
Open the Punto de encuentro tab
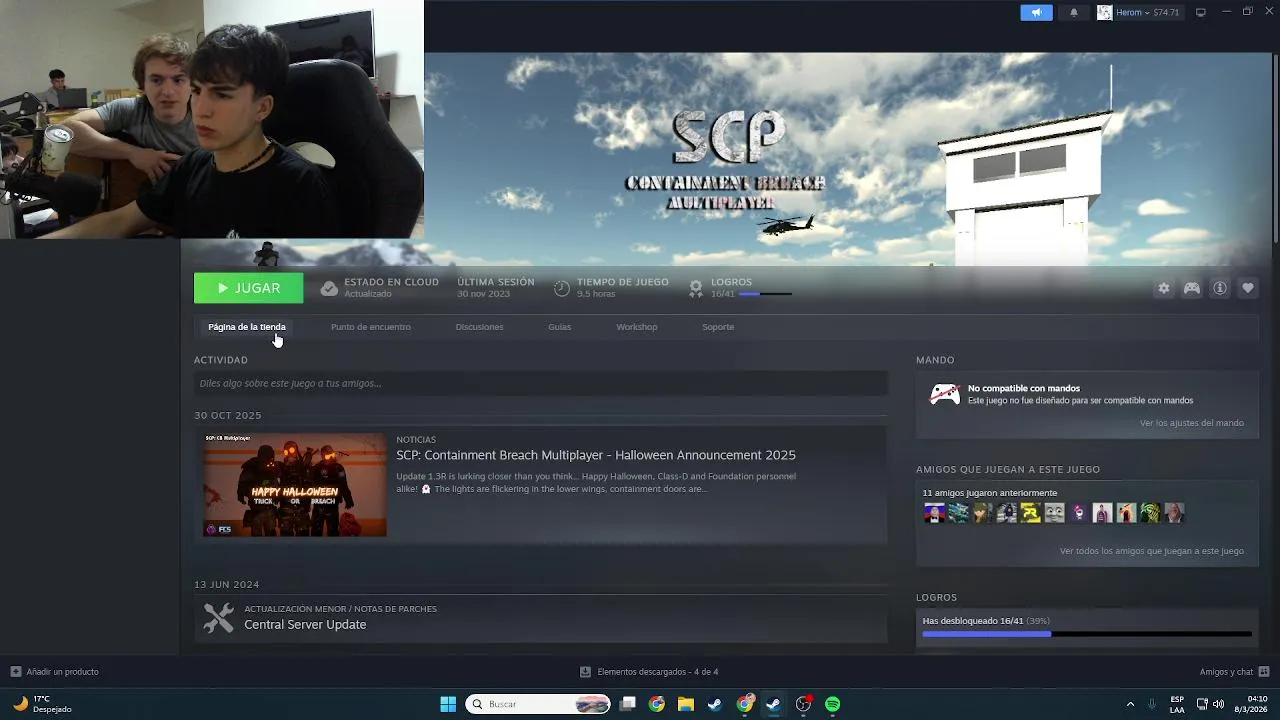click(371, 327)
